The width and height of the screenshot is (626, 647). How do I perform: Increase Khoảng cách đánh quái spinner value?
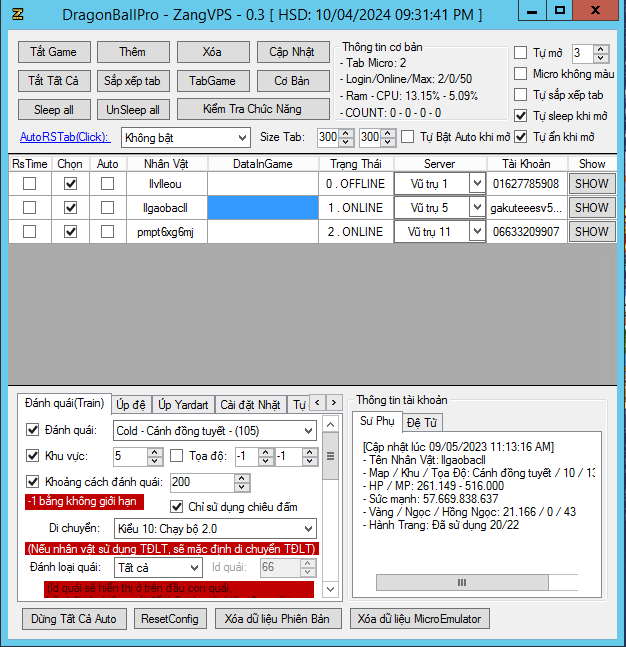click(x=241, y=477)
